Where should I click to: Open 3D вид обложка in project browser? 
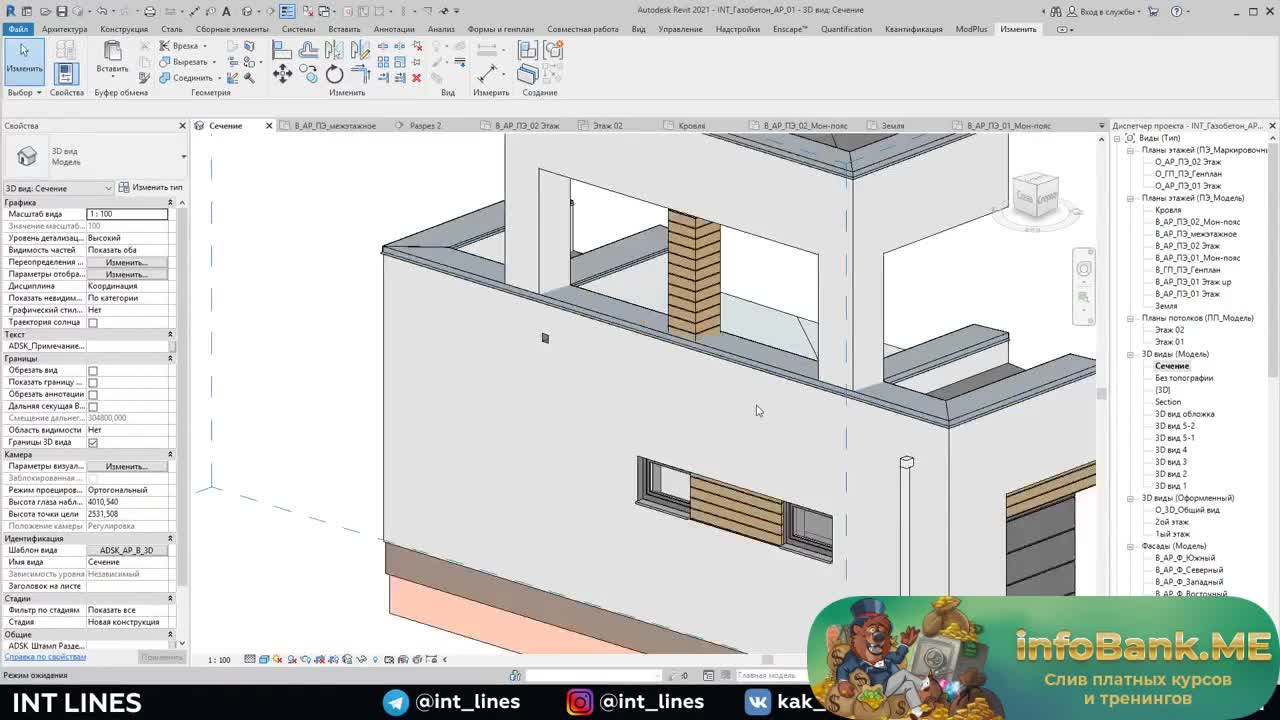[x=1185, y=414]
